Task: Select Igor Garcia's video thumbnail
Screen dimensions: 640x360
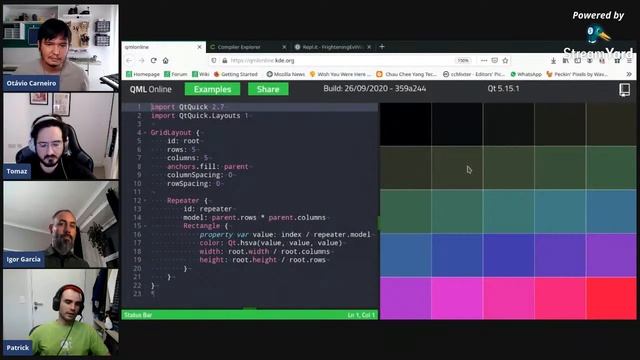Action: click(x=61, y=224)
